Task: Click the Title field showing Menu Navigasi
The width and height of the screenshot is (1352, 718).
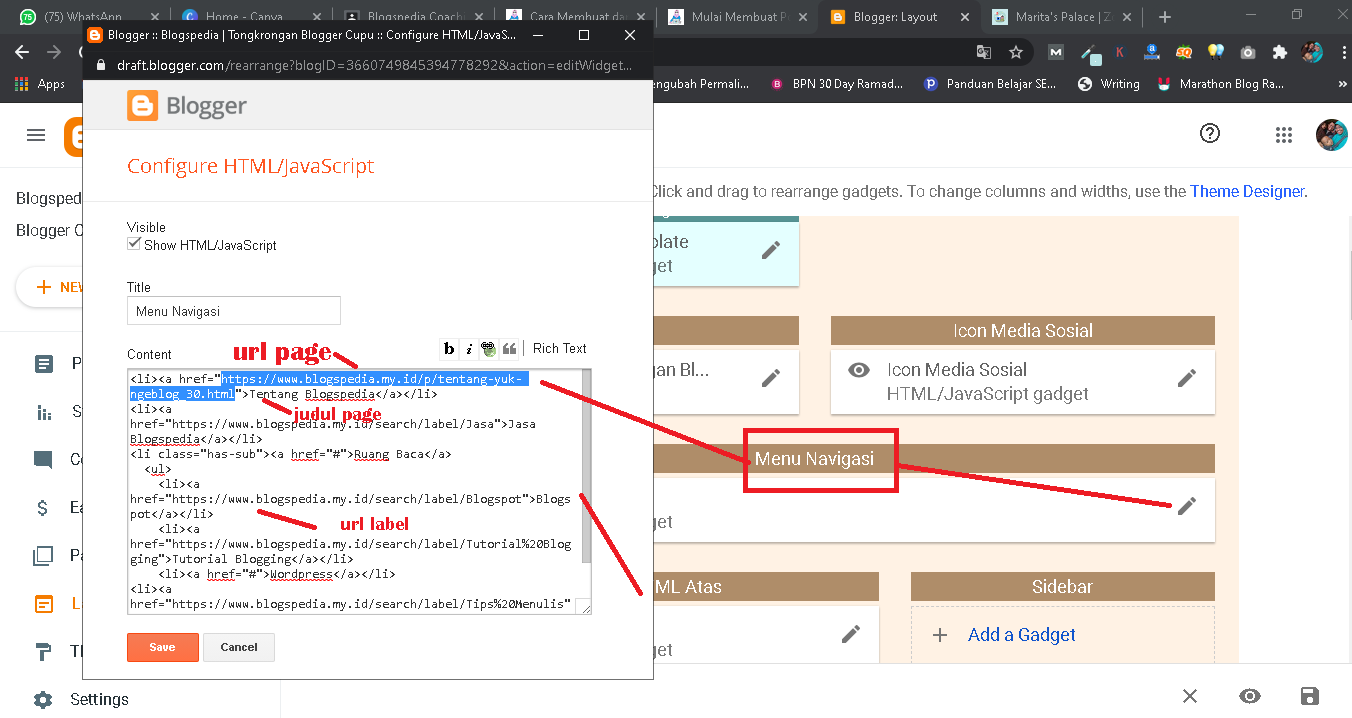Action: pos(233,310)
